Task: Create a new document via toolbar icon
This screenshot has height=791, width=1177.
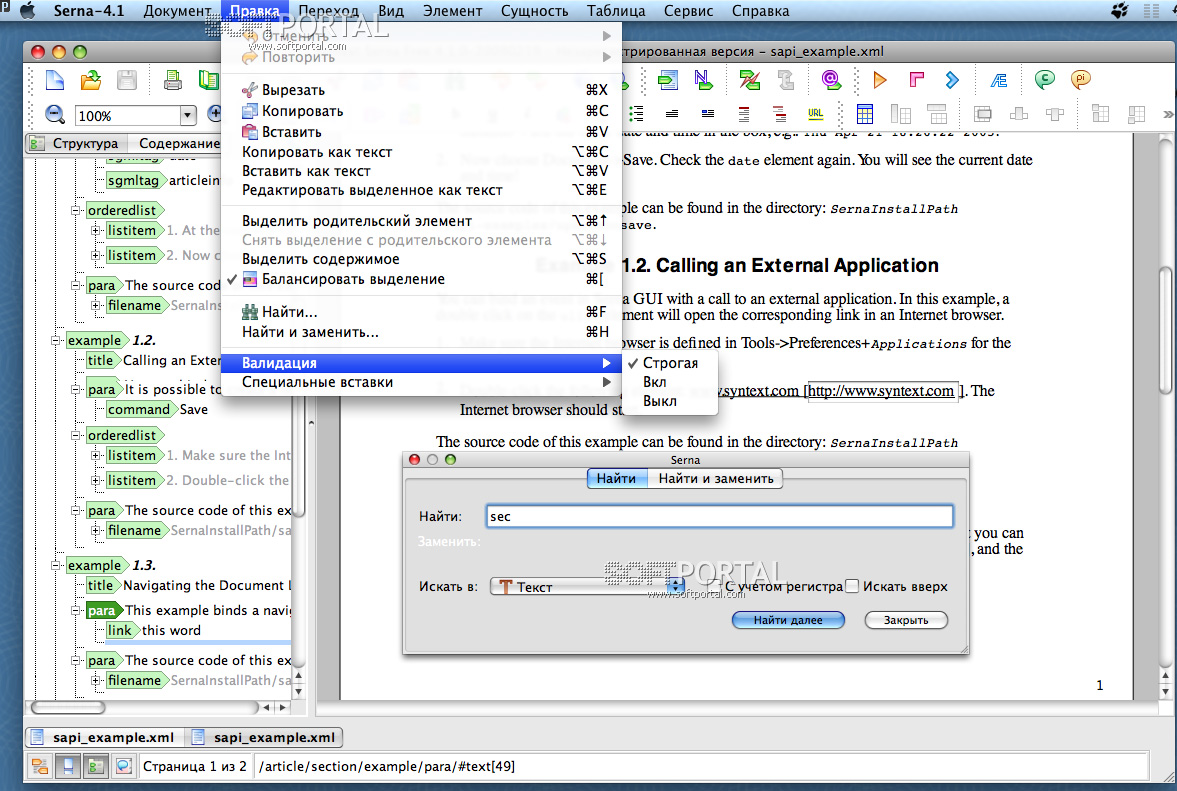Action: coord(55,80)
